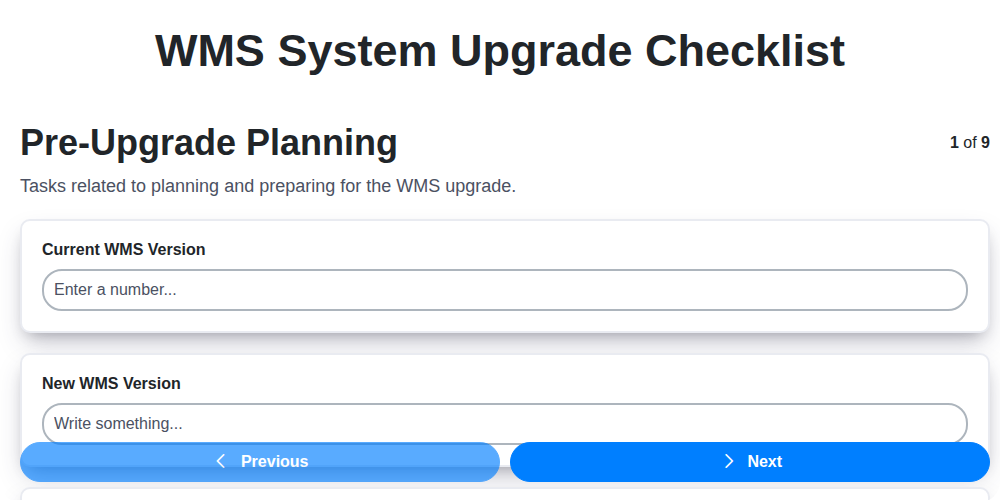Click the WMS System Upgrade Checklist title
Screen dimensions: 1000x500
(500, 51)
